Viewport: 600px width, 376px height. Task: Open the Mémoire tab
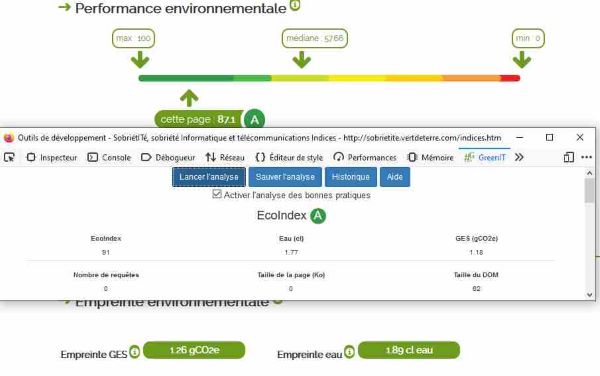point(430,158)
